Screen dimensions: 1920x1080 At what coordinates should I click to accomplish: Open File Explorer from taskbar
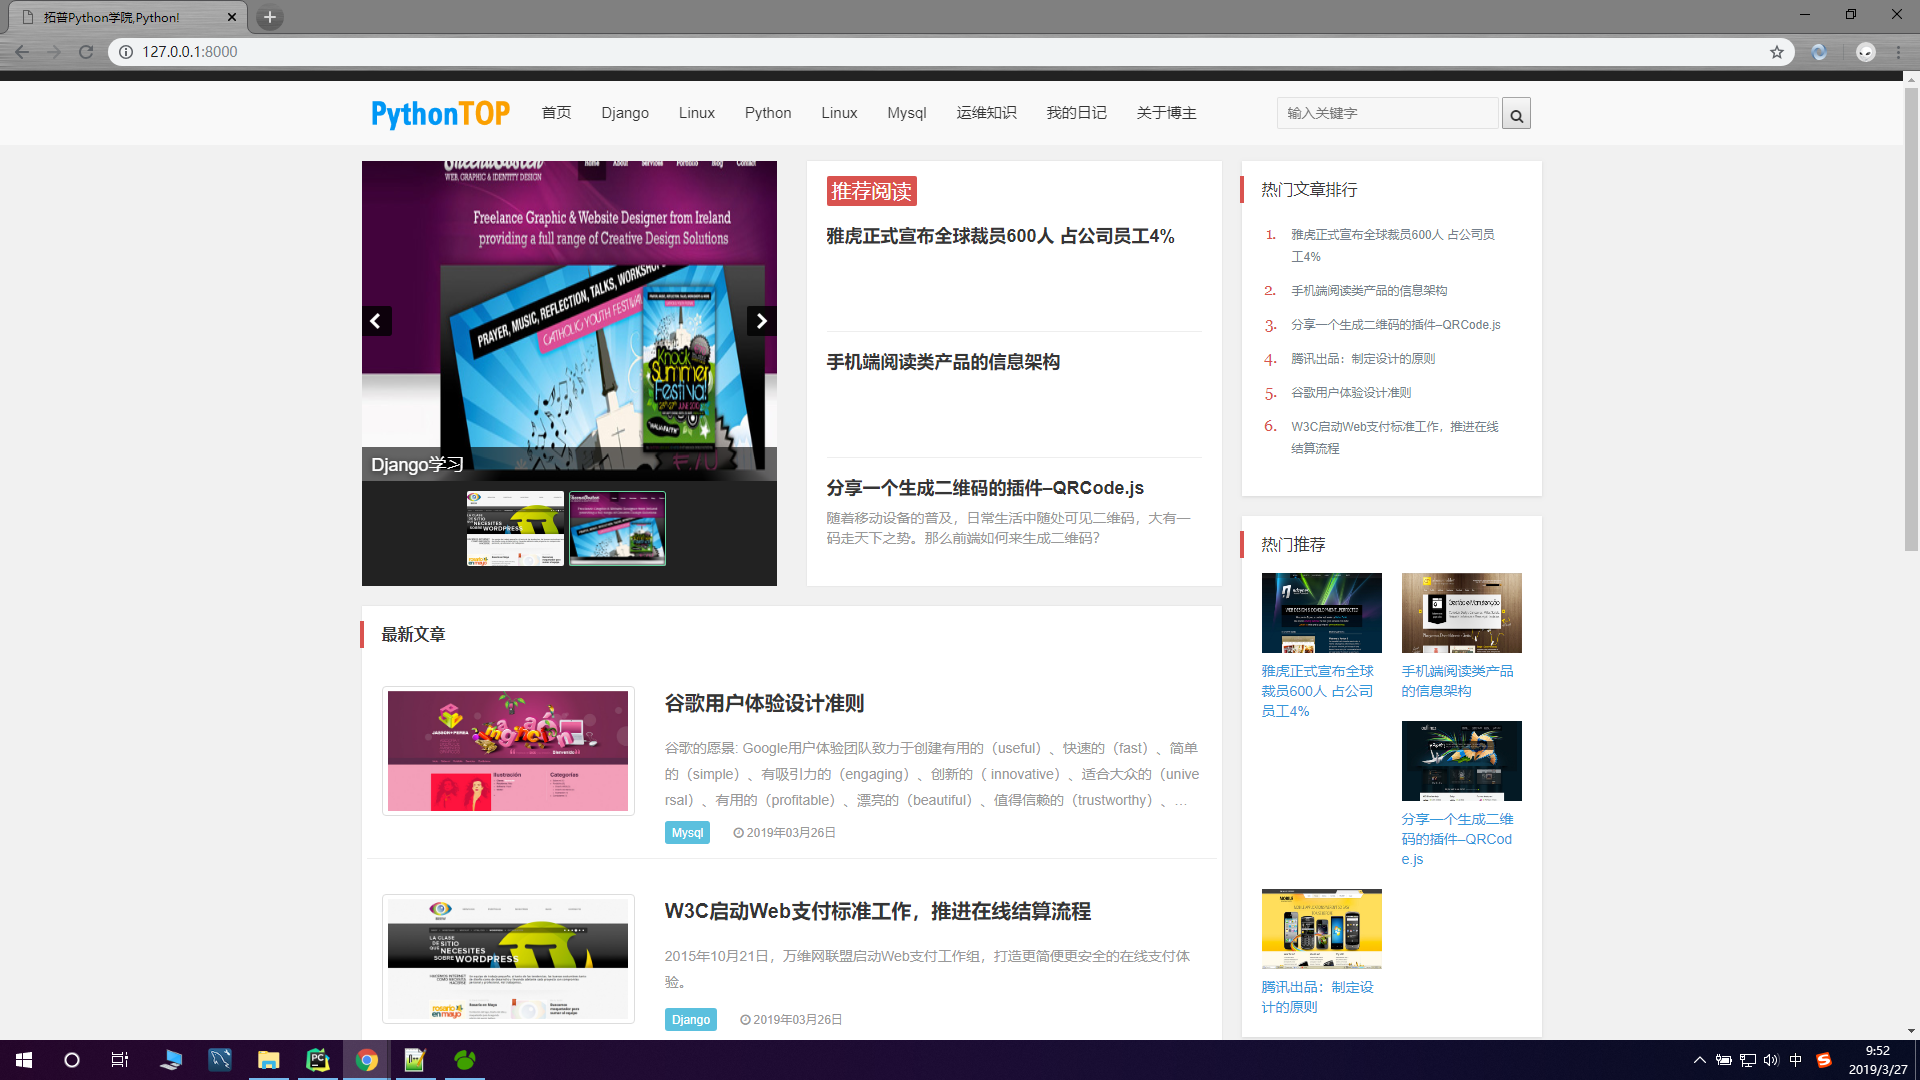[x=268, y=1060]
